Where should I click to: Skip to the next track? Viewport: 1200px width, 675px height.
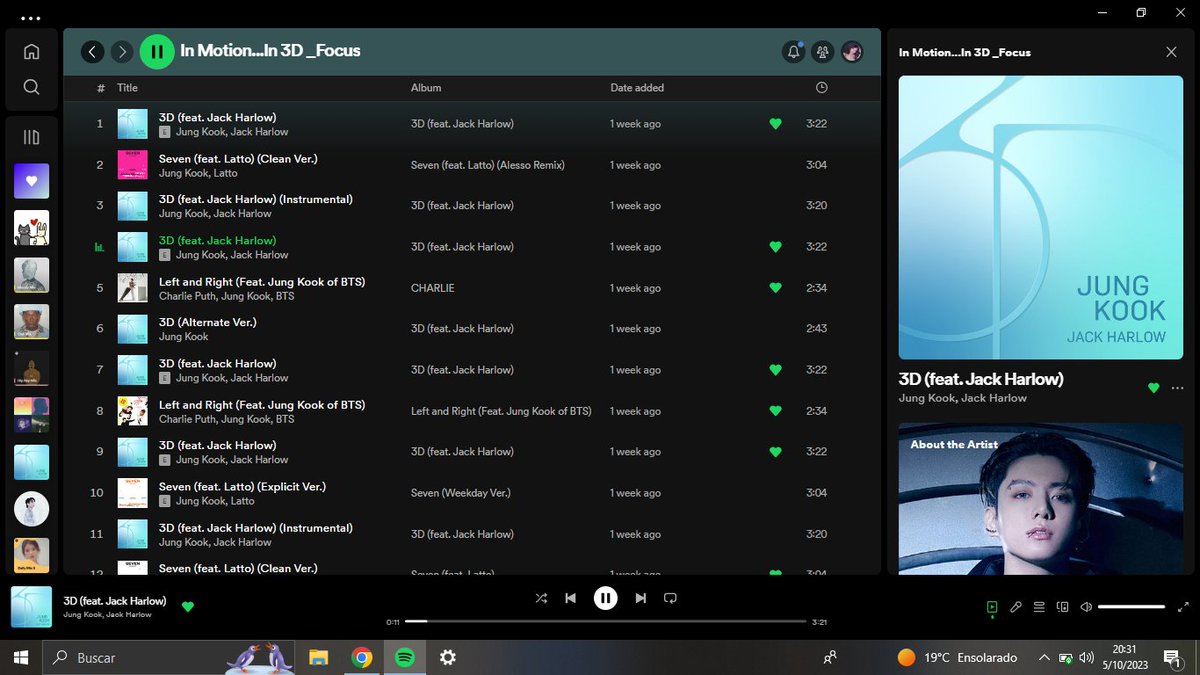point(640,598)
